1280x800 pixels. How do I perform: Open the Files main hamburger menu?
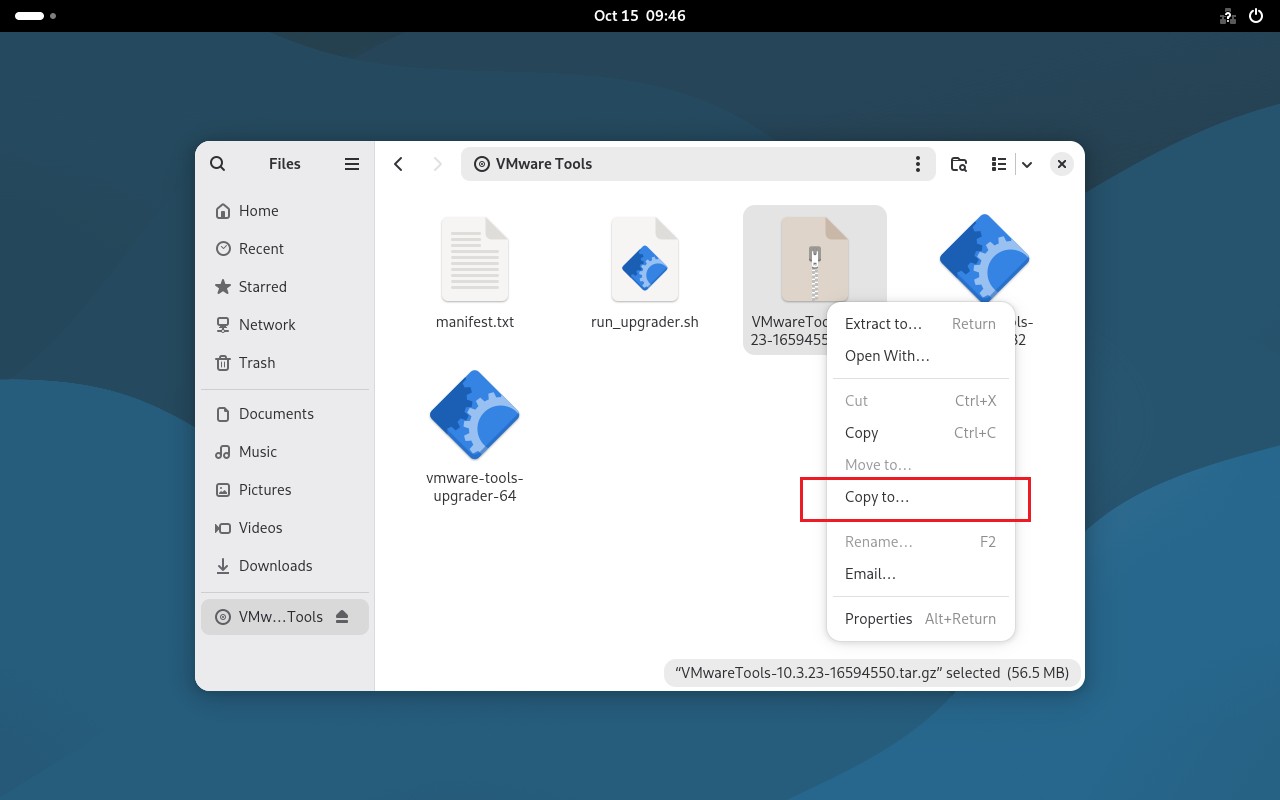[352, 164]
